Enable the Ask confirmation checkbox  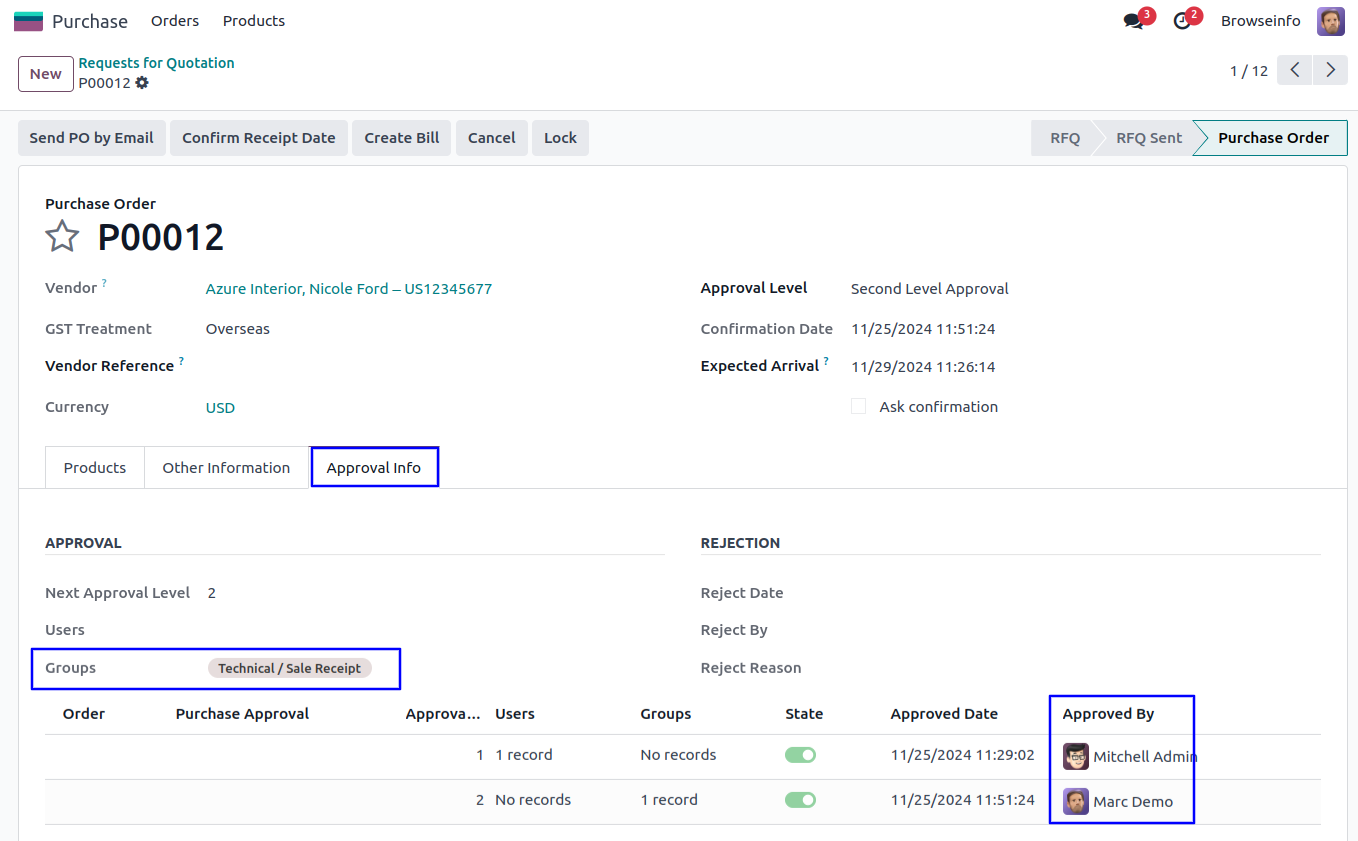(858, 406)
